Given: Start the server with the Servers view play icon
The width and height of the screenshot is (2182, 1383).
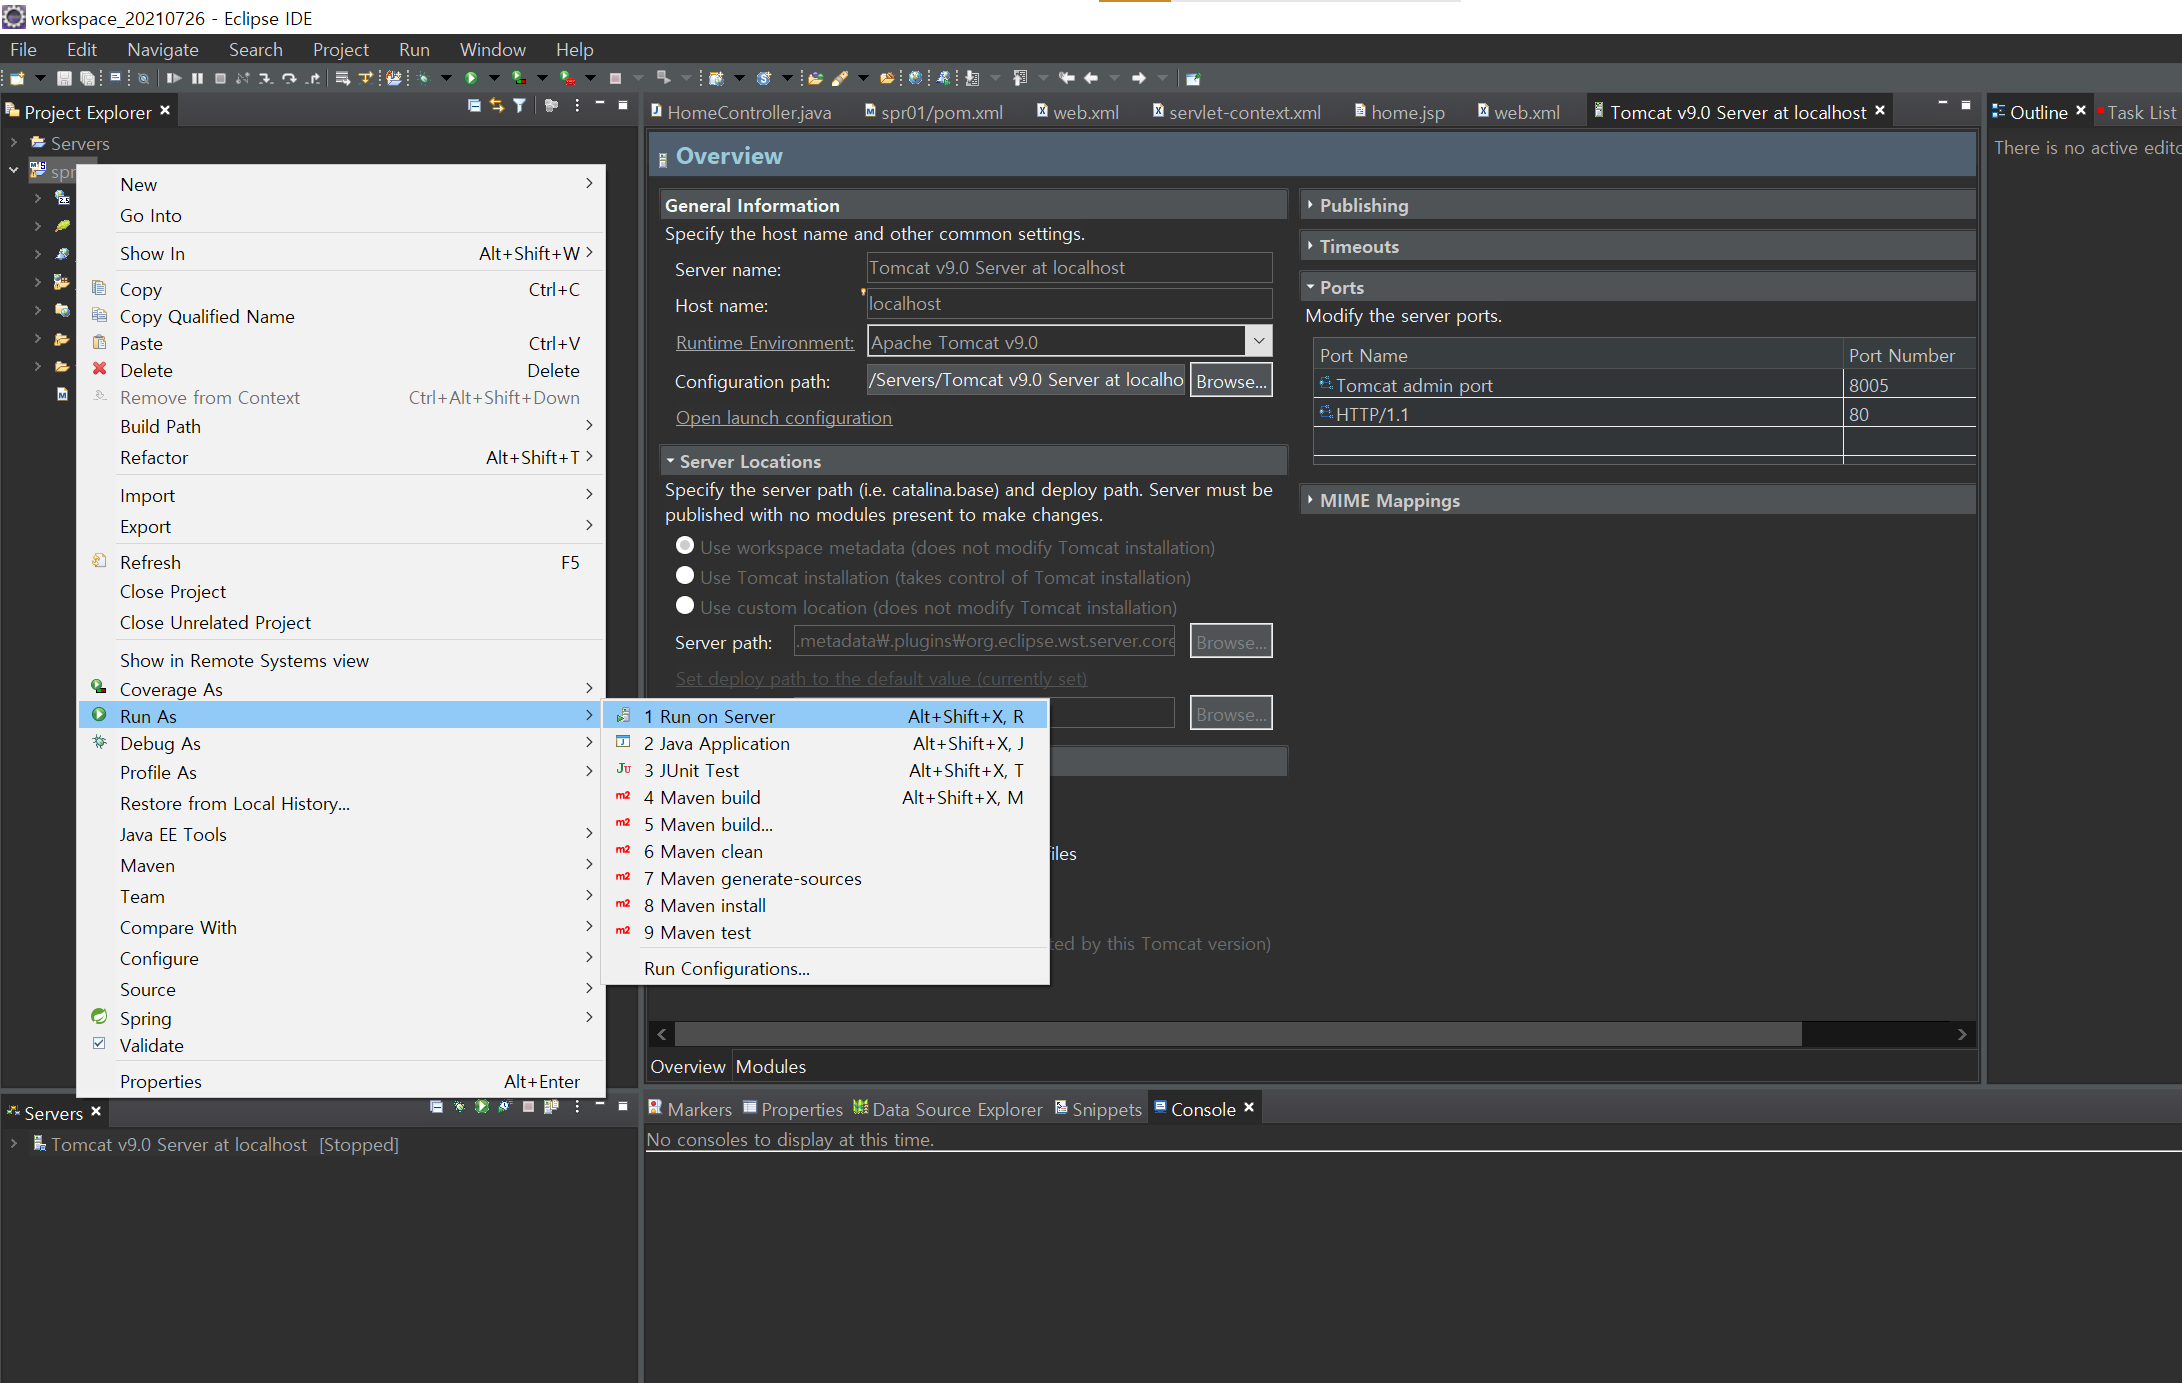Looking at the screenshot, I should (482, 1106).
